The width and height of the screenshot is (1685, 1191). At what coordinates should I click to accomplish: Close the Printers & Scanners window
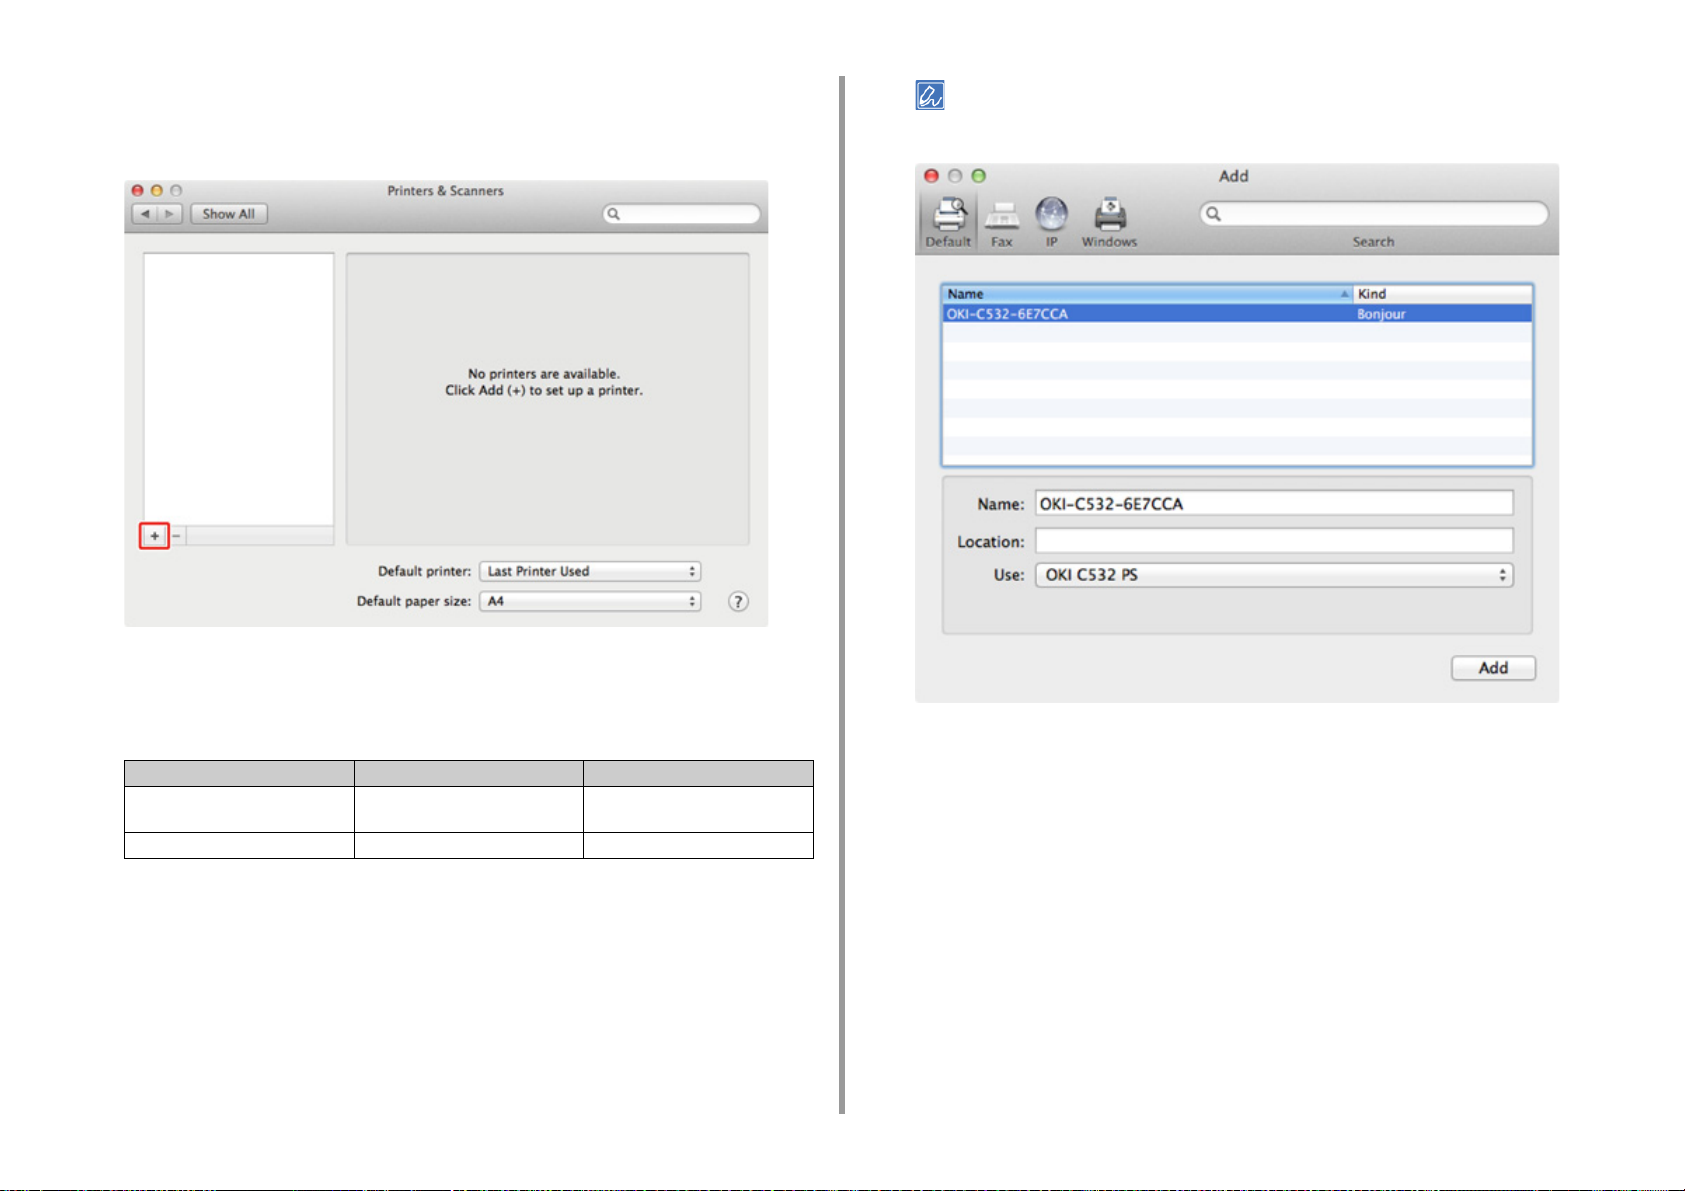tap(137, 190)
